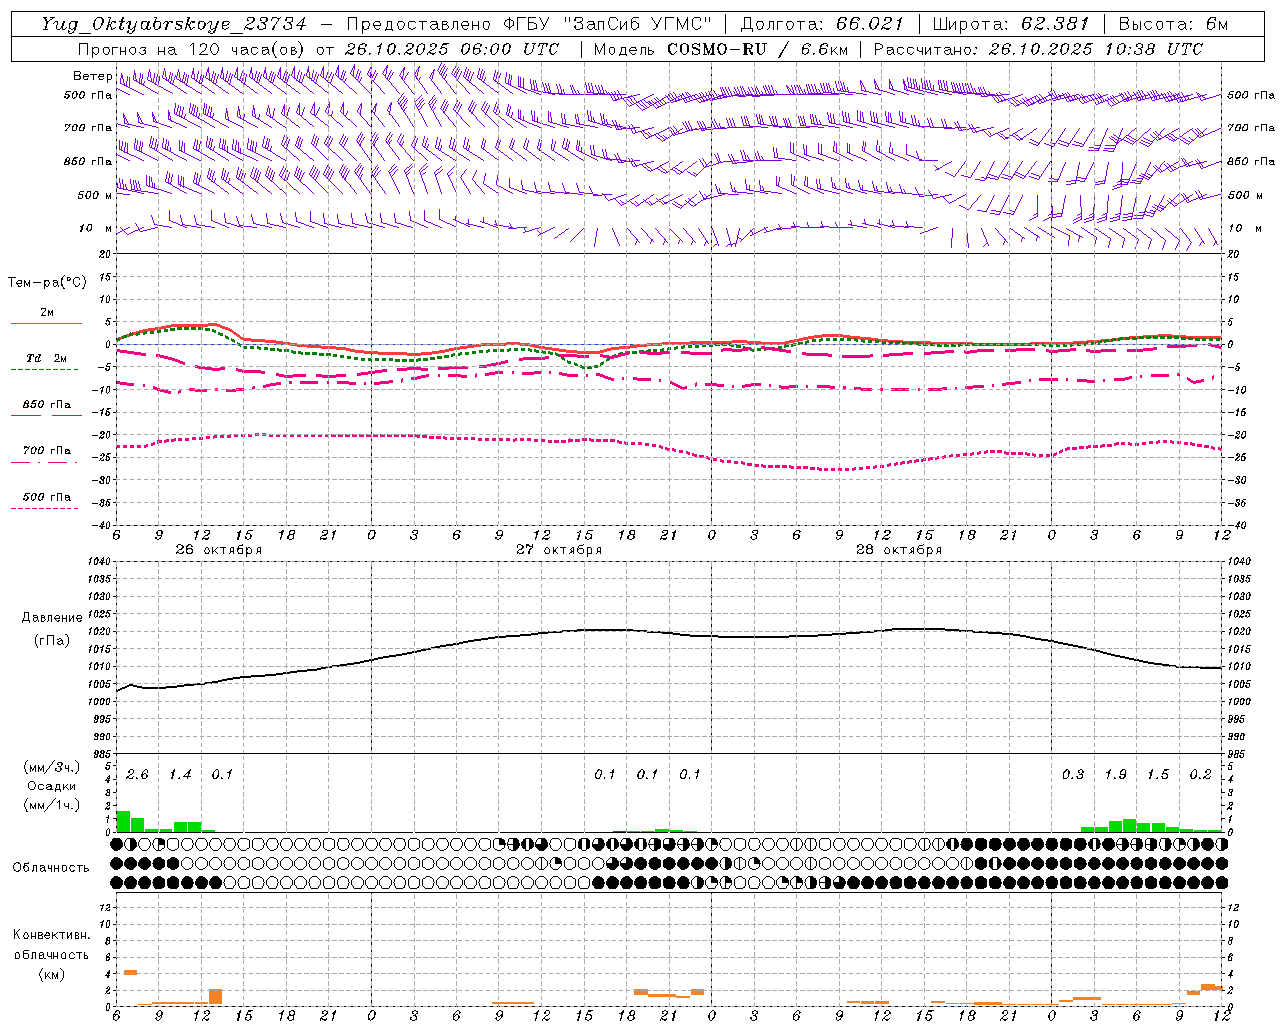The width and height of the screenshot is (1280, 1024).
Task: Click the longitude value Долгота: 66.021
Action: point(822,25)
